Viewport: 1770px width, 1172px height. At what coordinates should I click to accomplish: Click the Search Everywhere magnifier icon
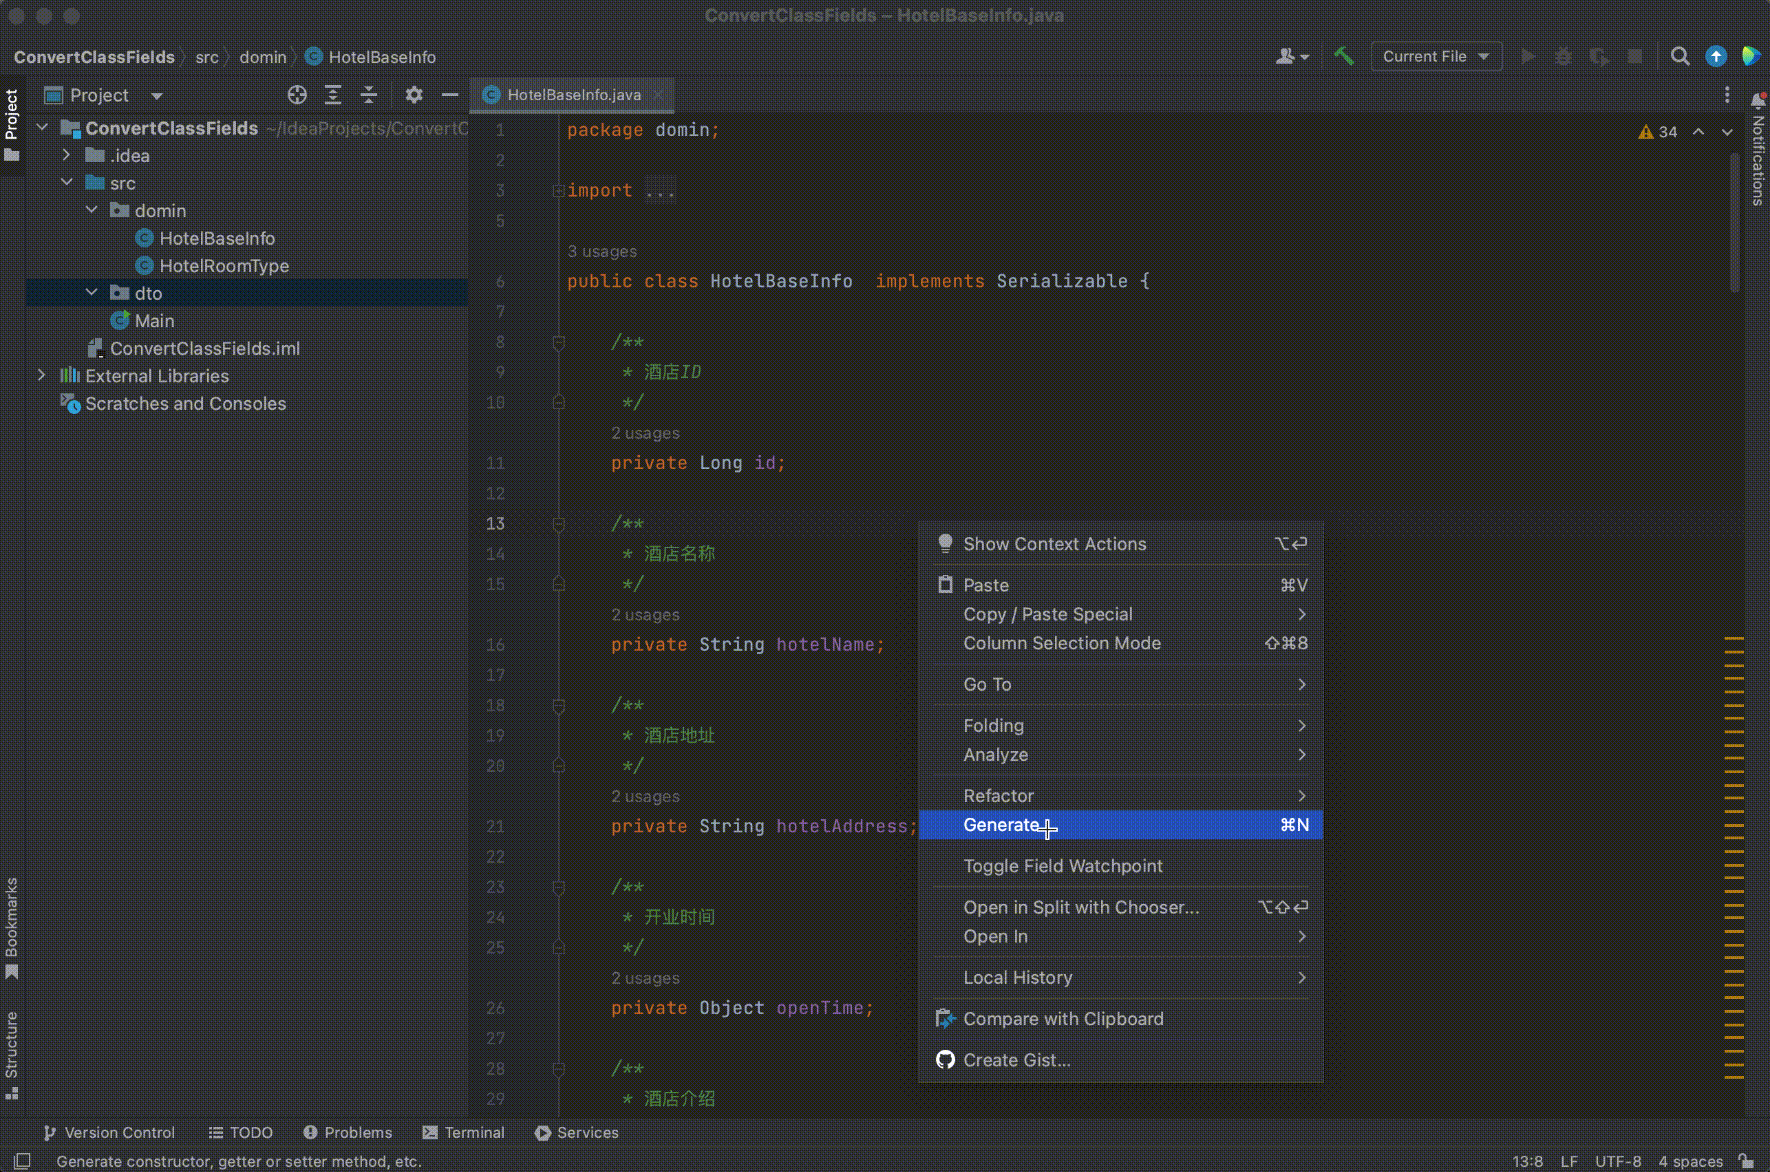pyautogui.click(x=1680, y=56)
